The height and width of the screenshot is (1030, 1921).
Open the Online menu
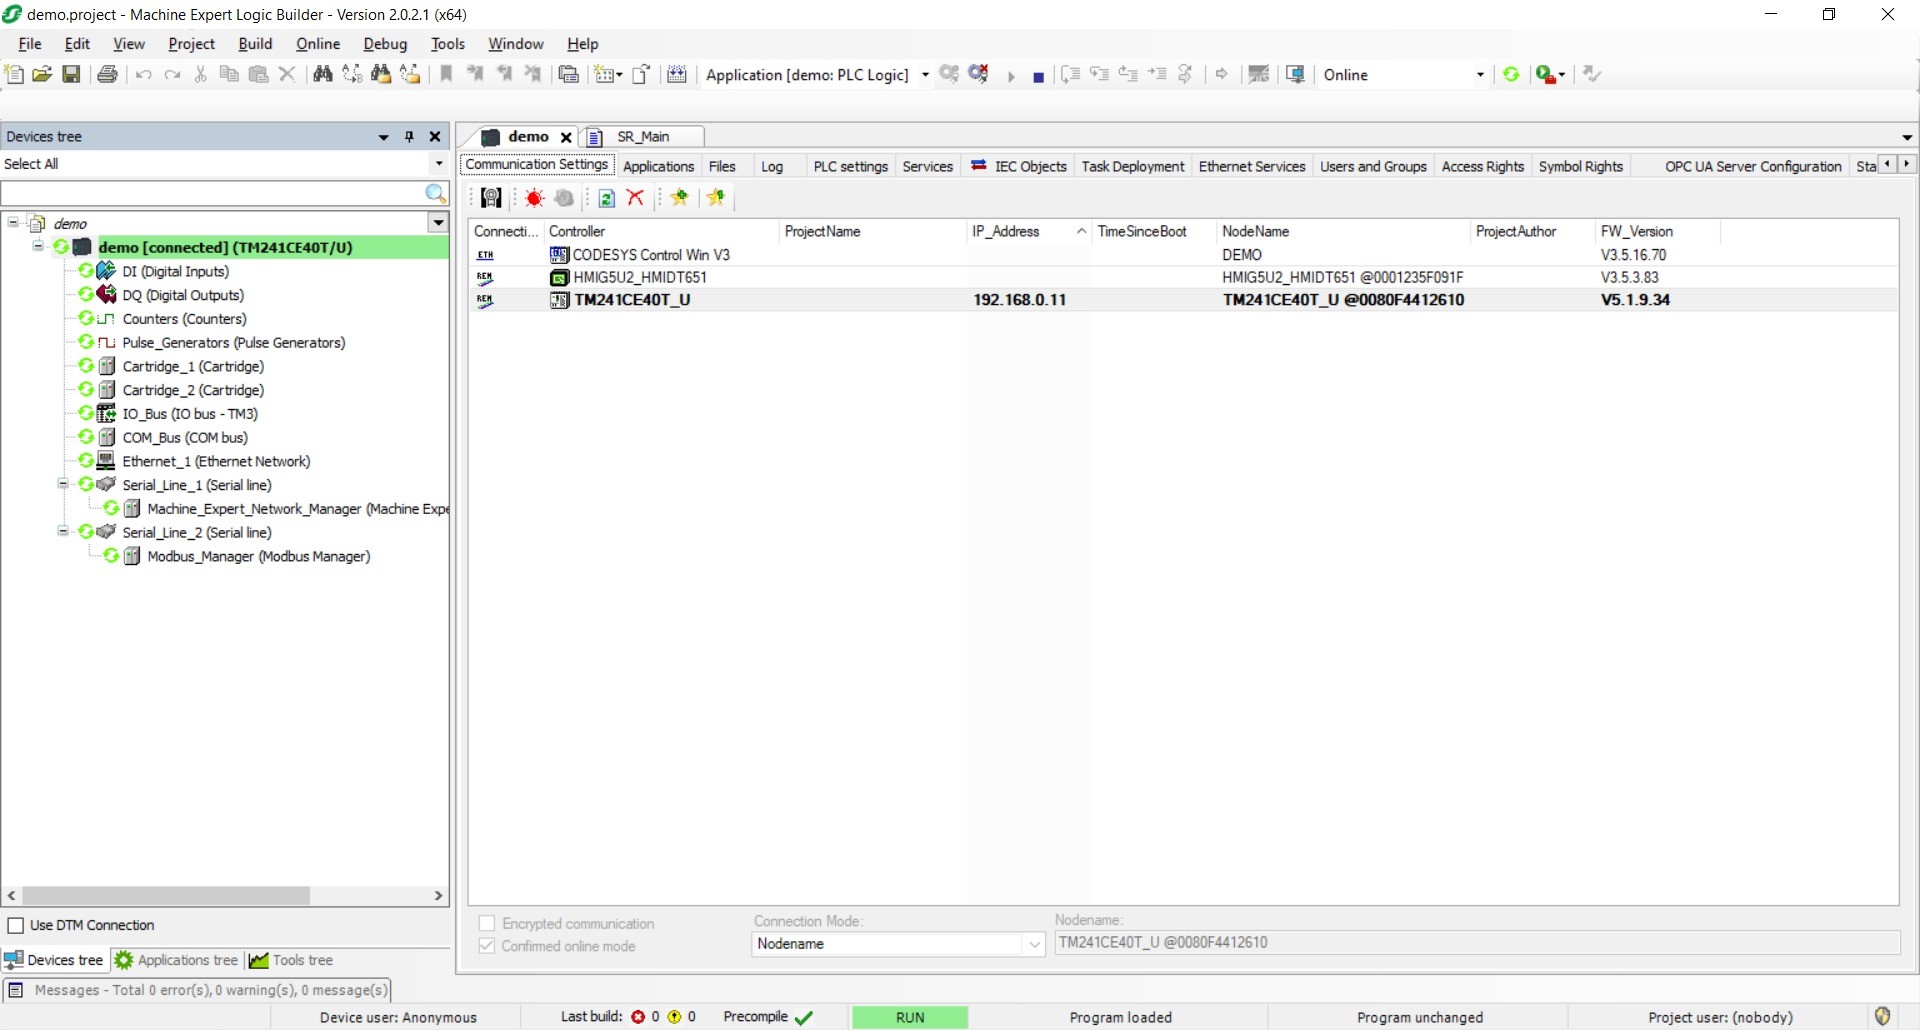(318, 44)
